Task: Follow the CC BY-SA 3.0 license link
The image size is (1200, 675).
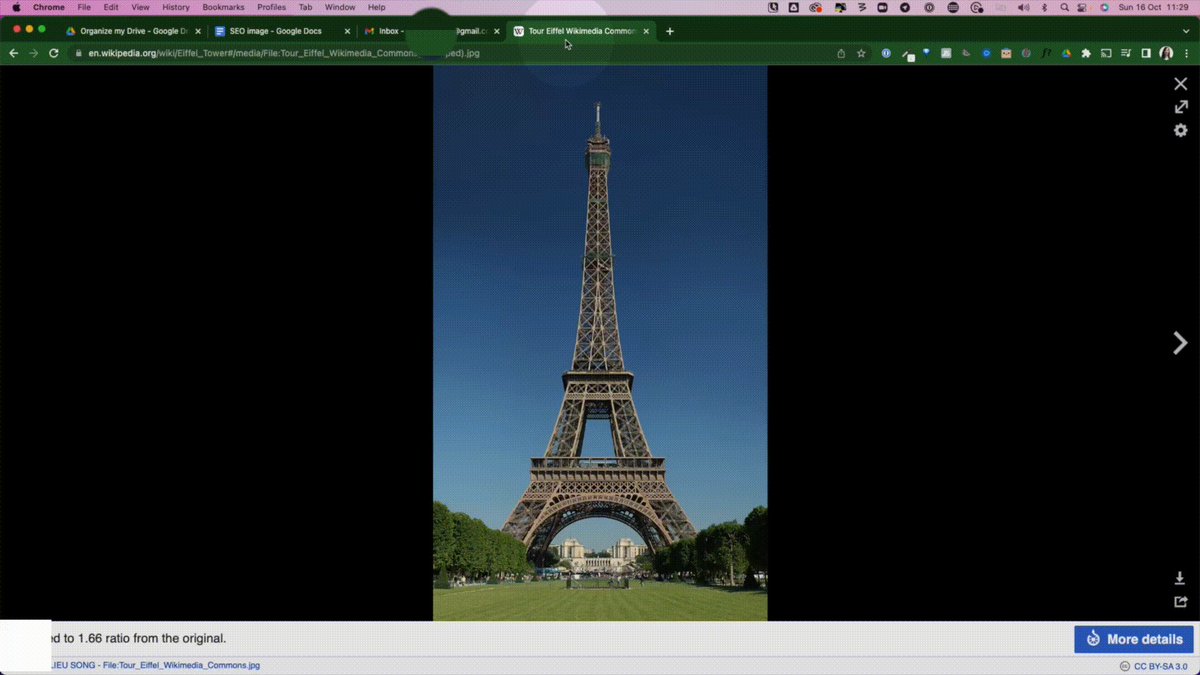Action: 1163,665
